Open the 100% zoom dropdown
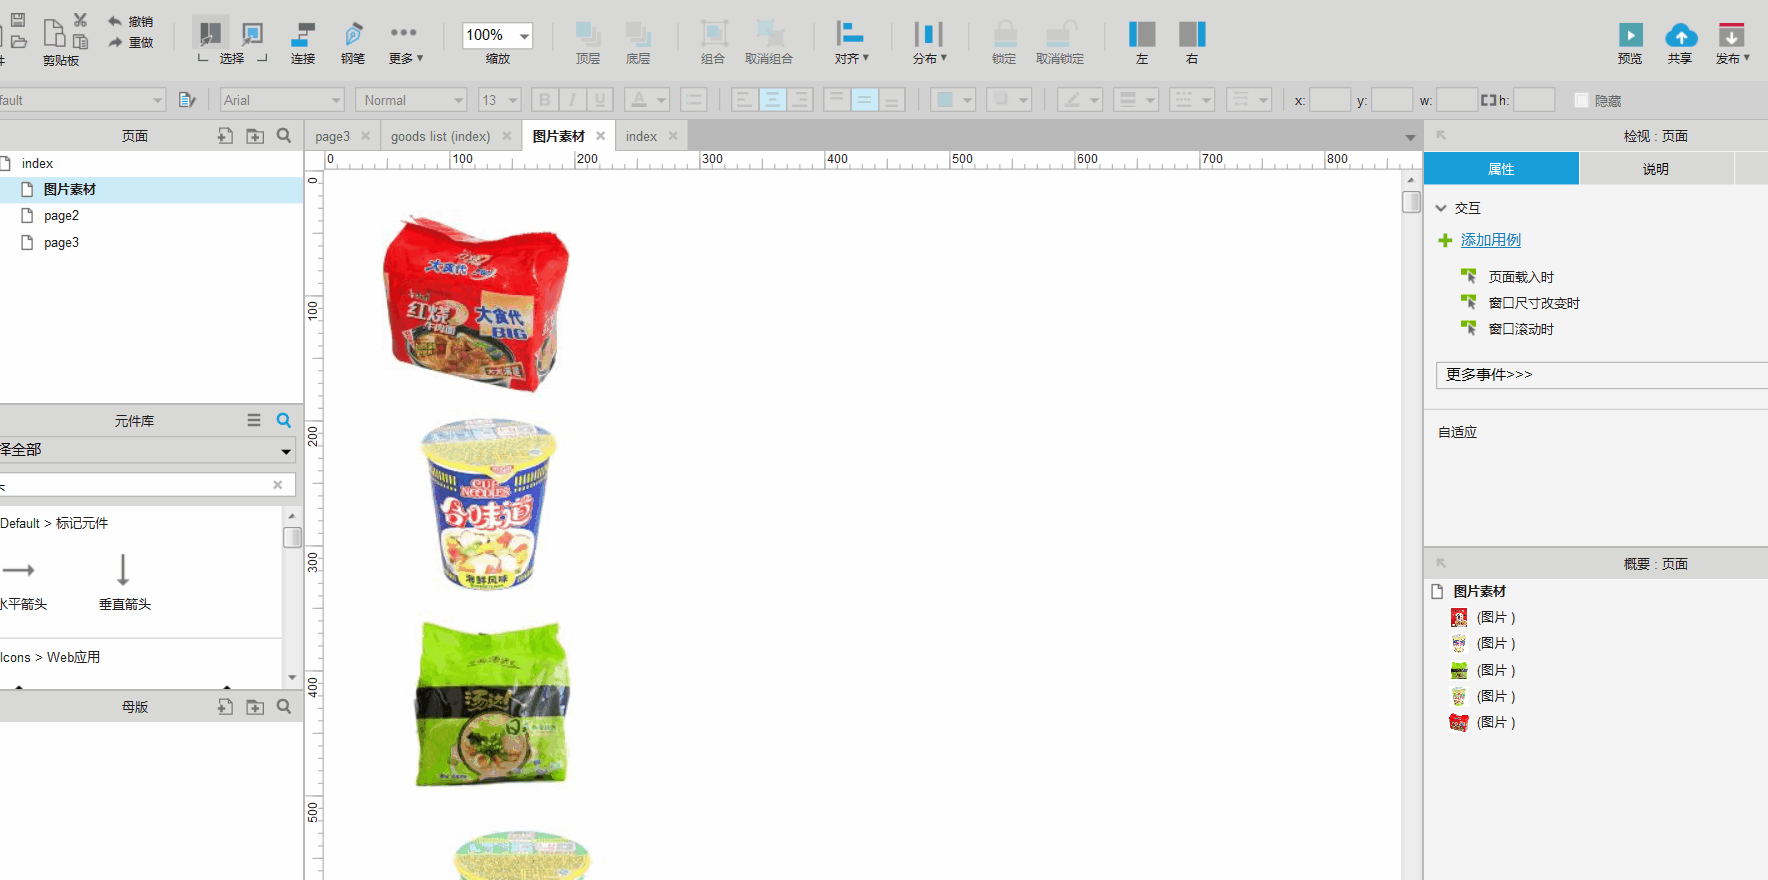 tap(524, 36)
